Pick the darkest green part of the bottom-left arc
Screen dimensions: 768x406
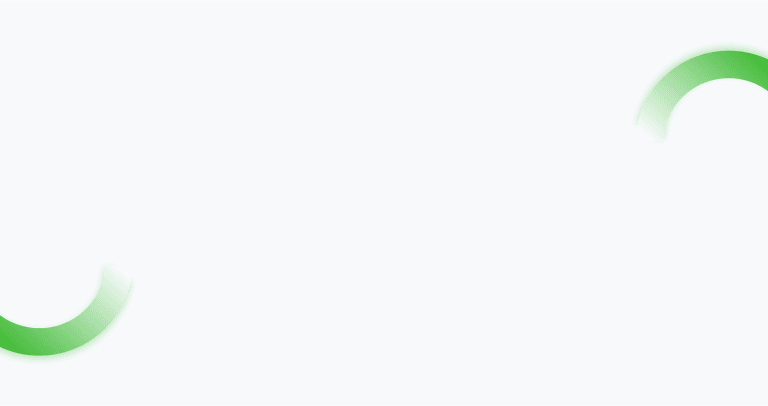point(11,337)
